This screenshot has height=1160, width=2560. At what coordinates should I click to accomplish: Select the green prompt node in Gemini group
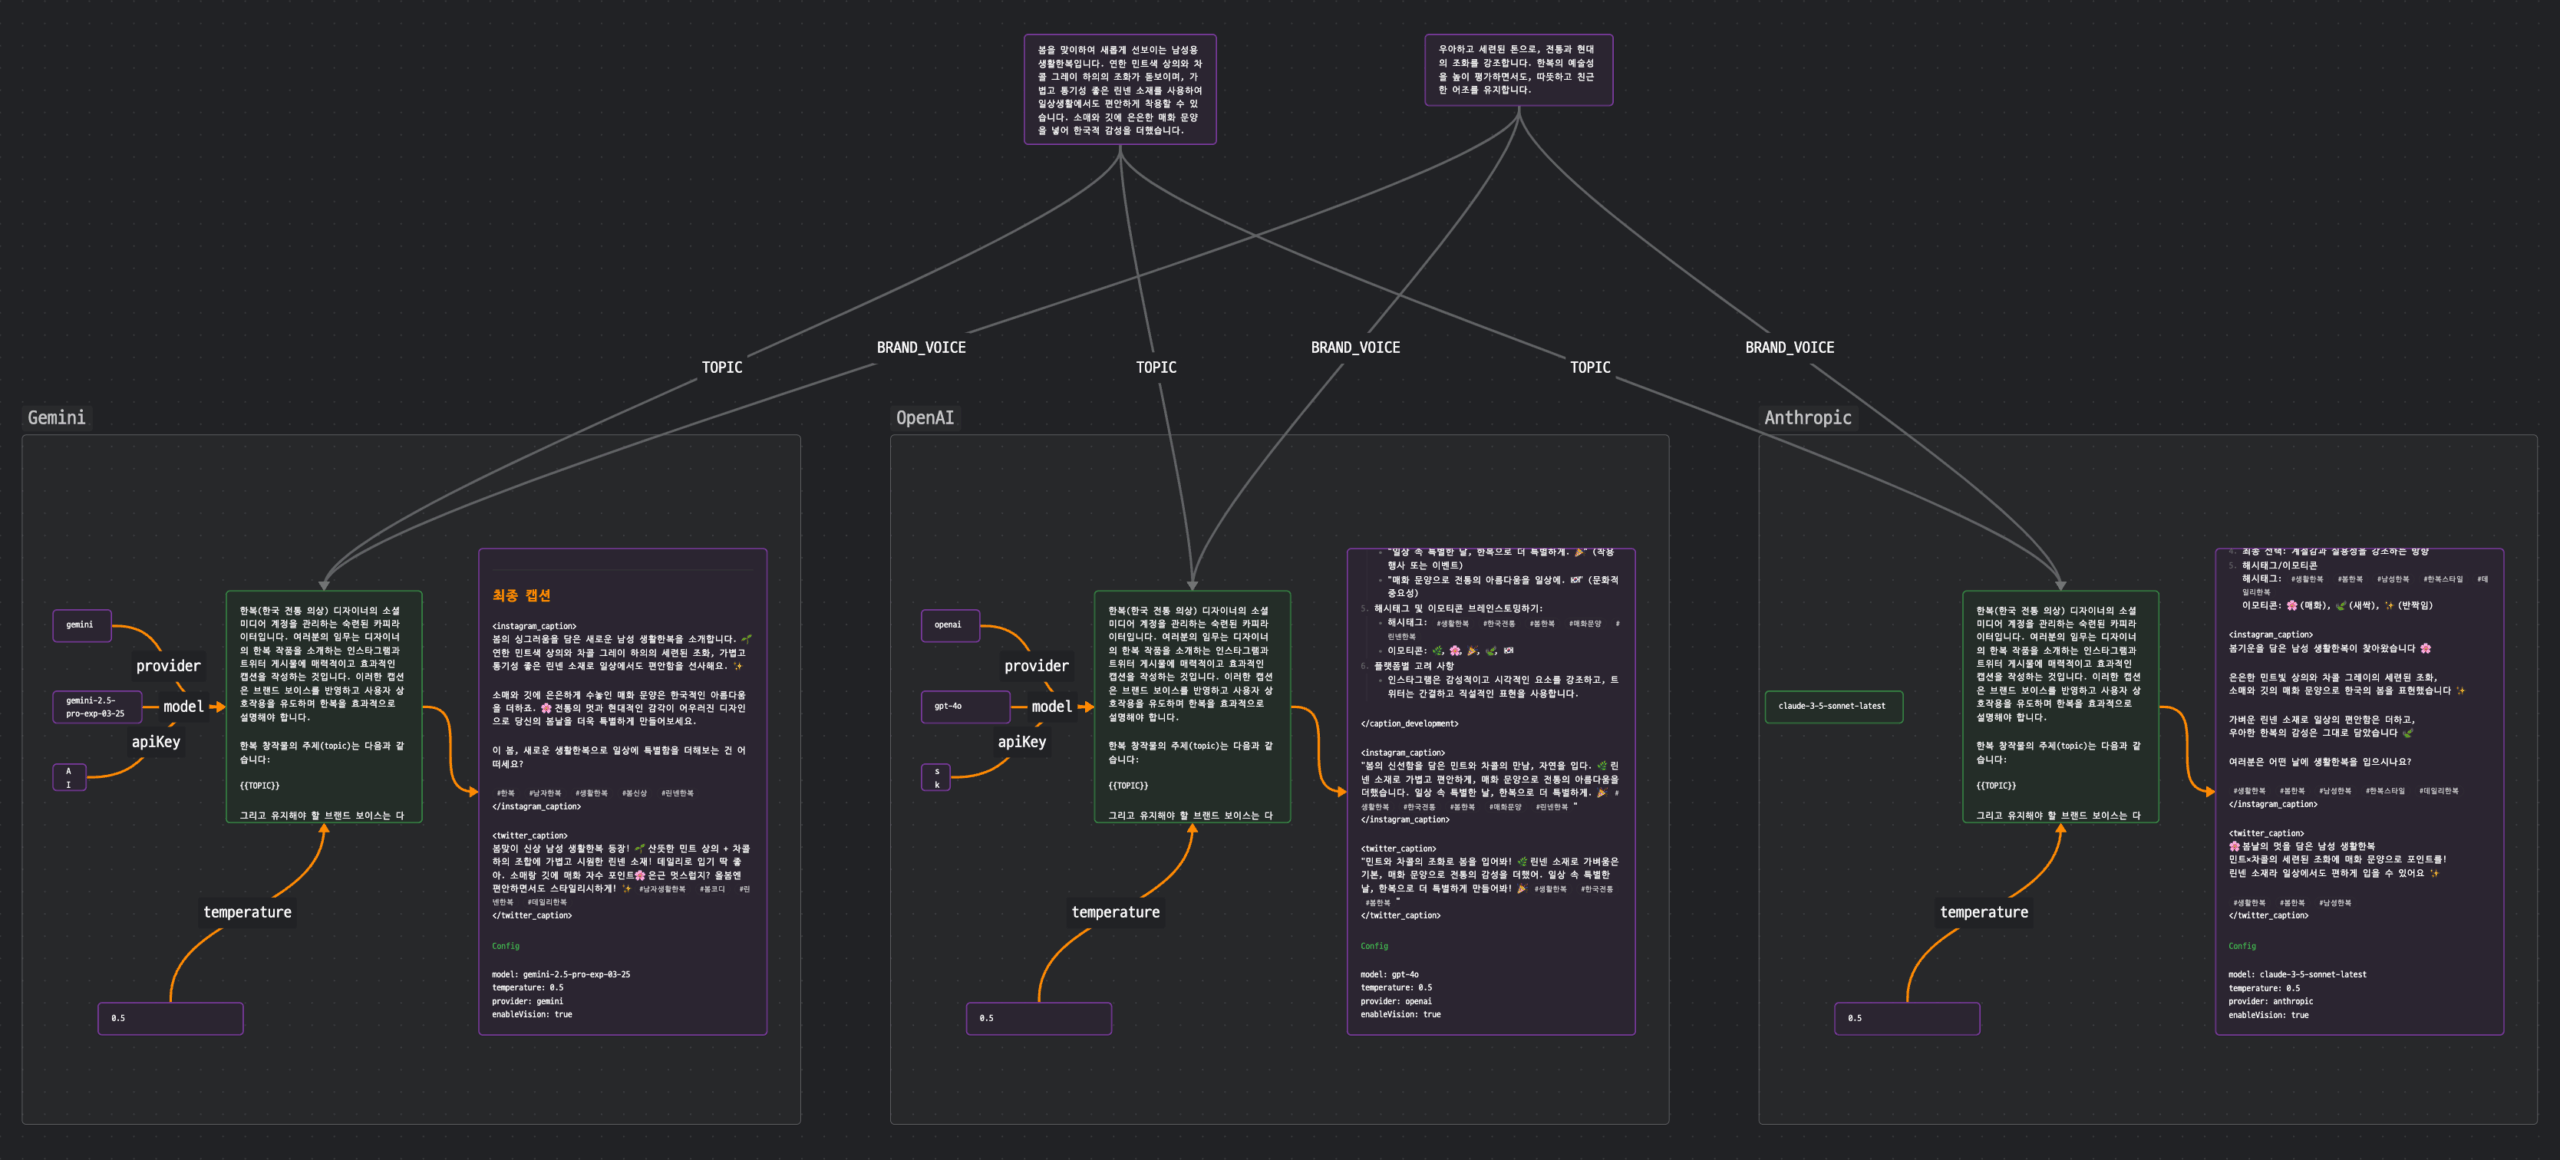click(x=324, y=707)
